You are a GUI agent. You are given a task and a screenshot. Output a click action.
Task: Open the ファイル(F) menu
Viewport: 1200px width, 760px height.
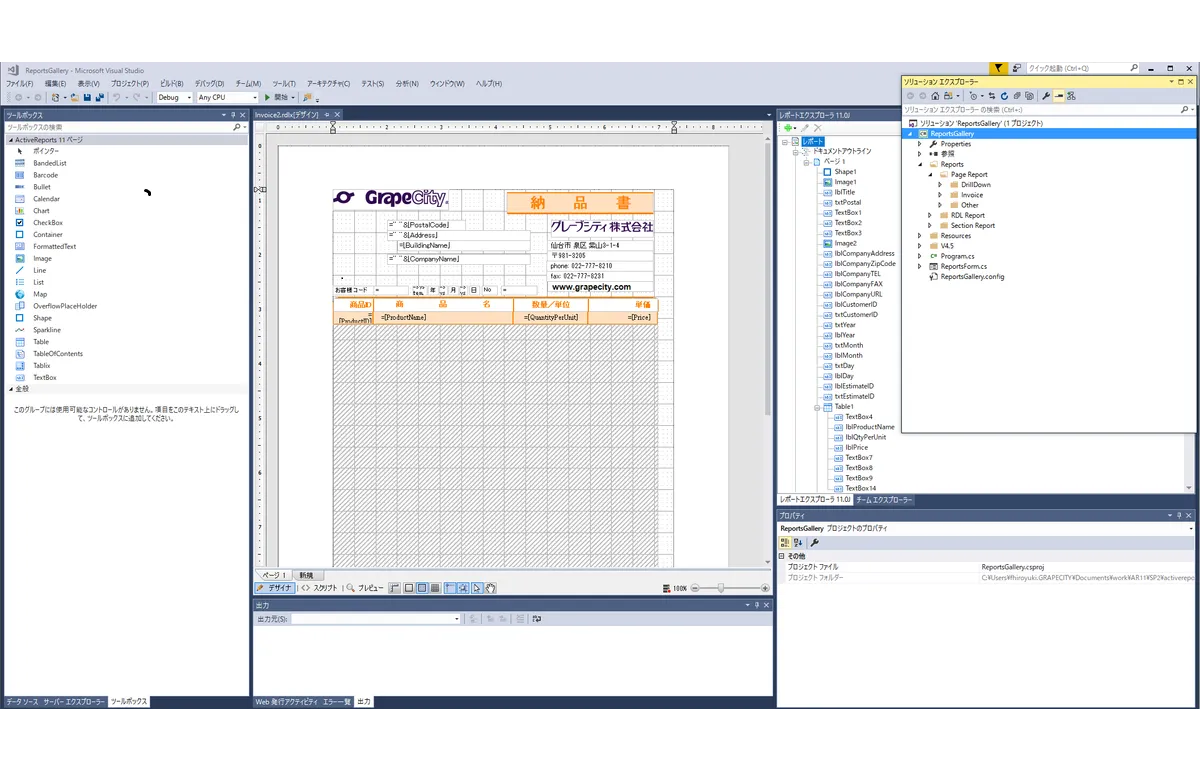pos(19,84)
